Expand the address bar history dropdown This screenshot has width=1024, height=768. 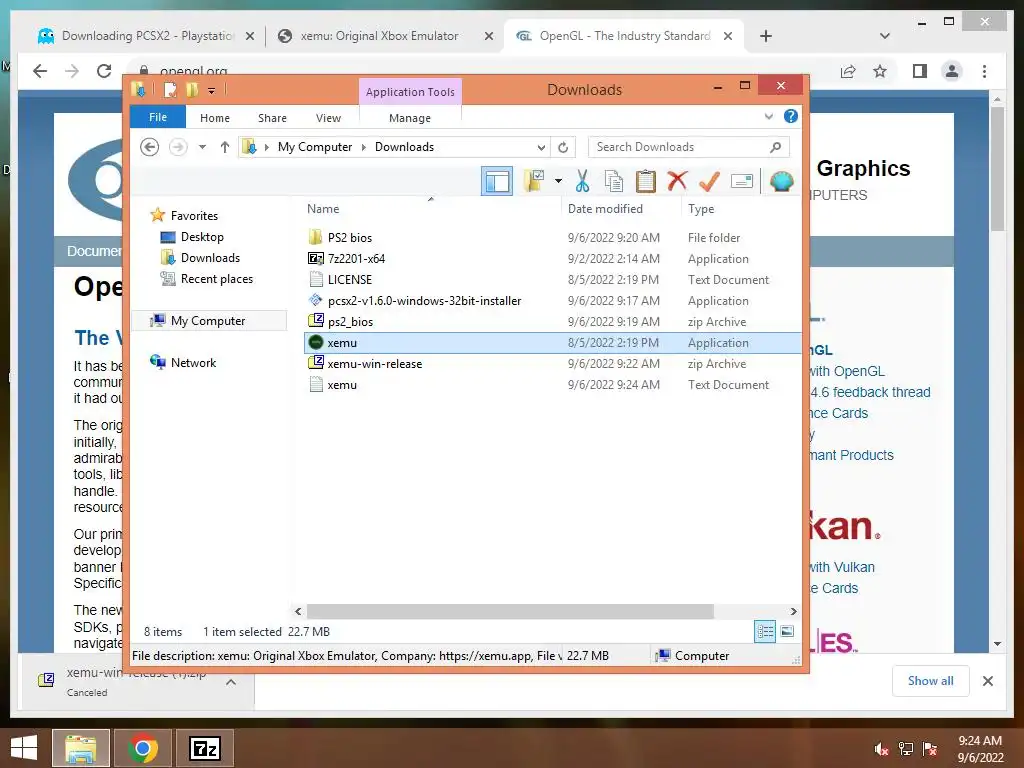click(541, 147)
